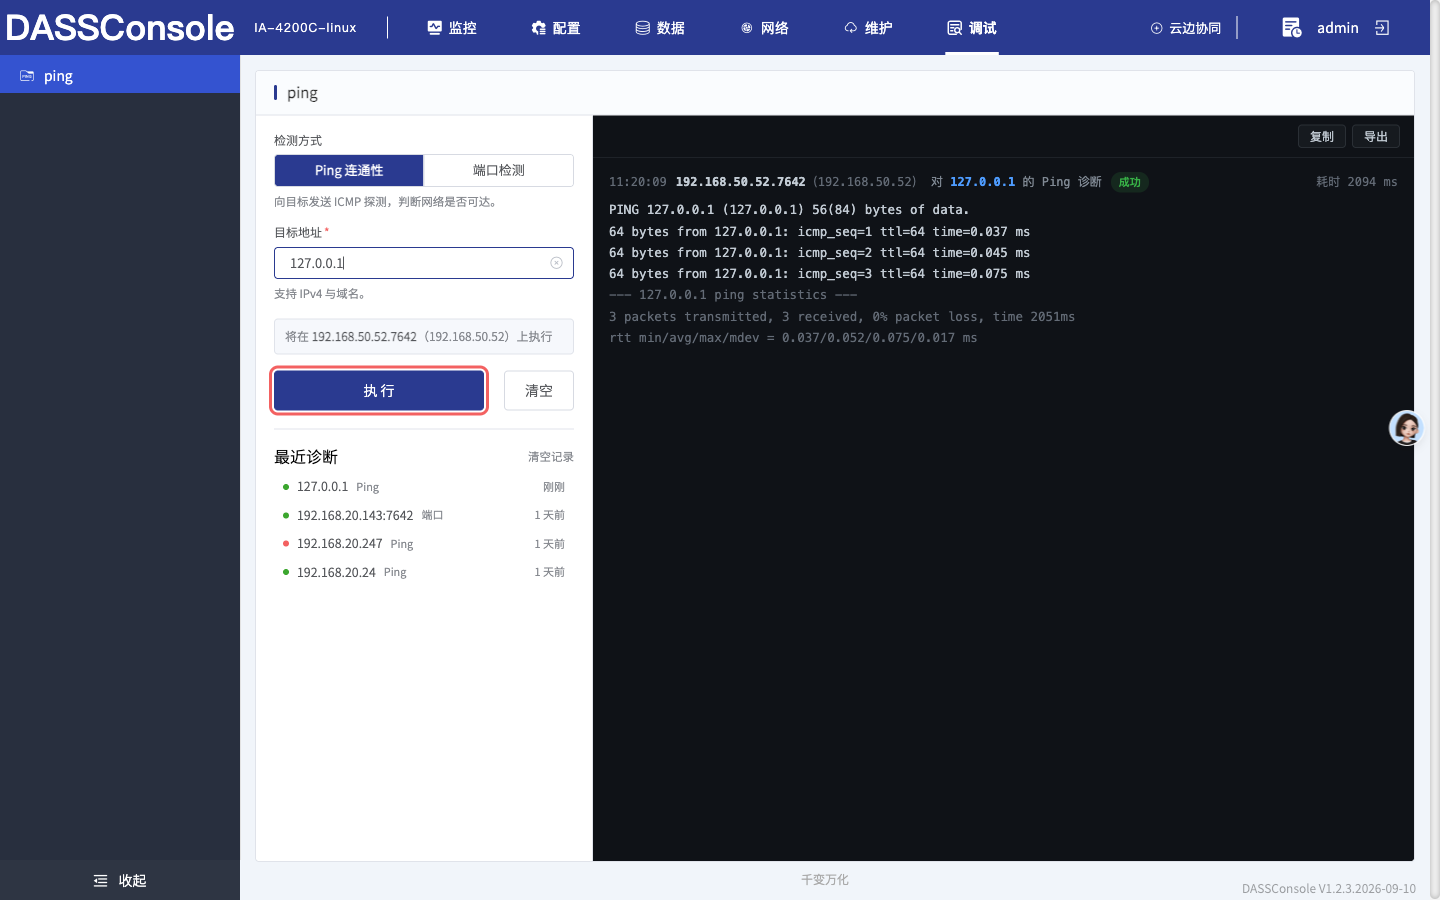The image size is (1440, 900).
Task: Open recent diagnosis 192.168.20.143:7642
Action: coord(424,515)
